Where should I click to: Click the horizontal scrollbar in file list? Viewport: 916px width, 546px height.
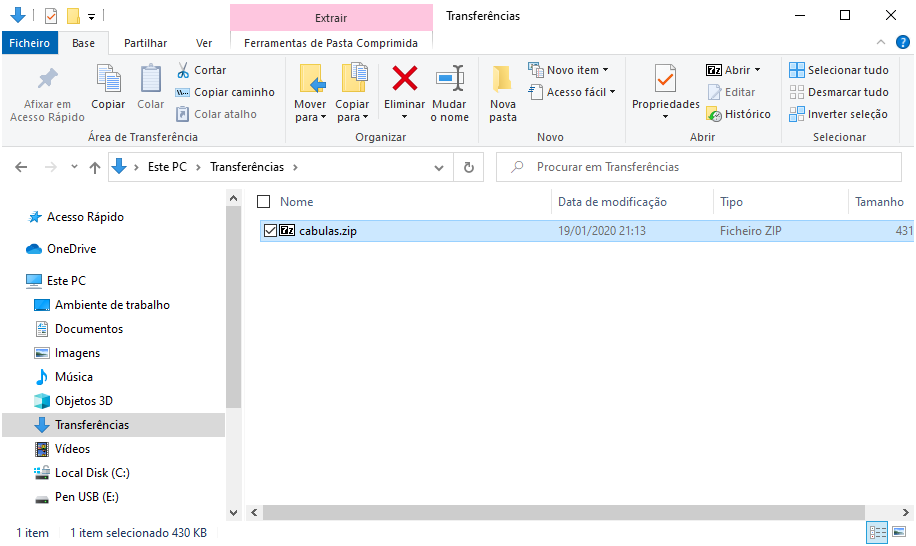coord(563,513)
